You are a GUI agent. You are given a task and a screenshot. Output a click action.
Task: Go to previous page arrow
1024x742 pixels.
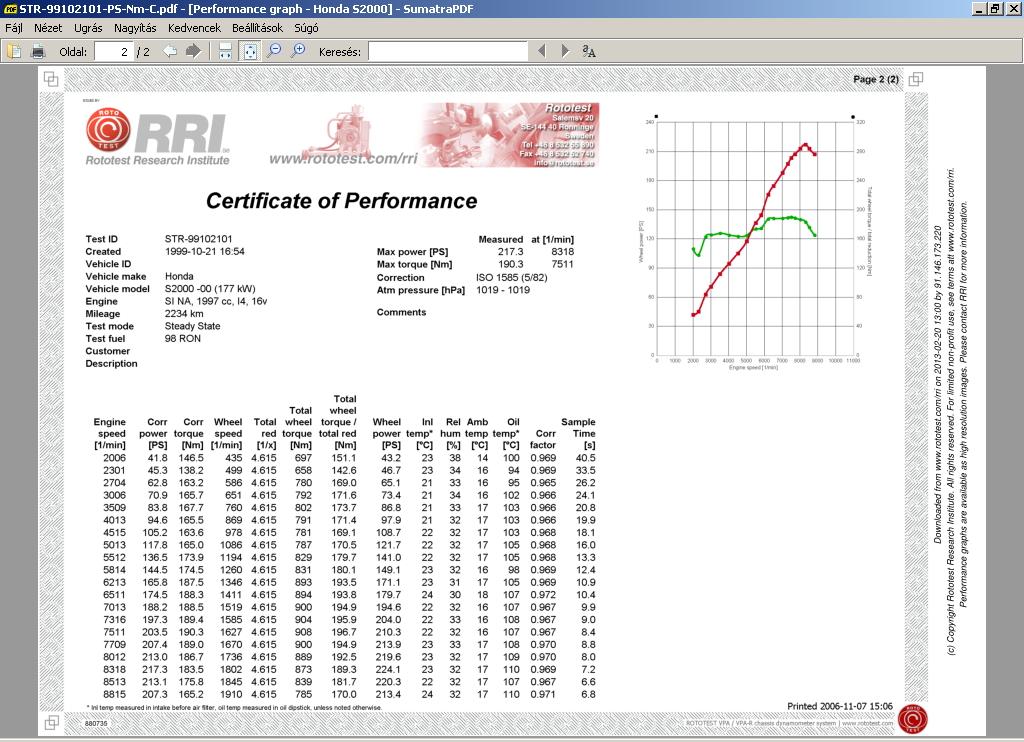[170, 51]
